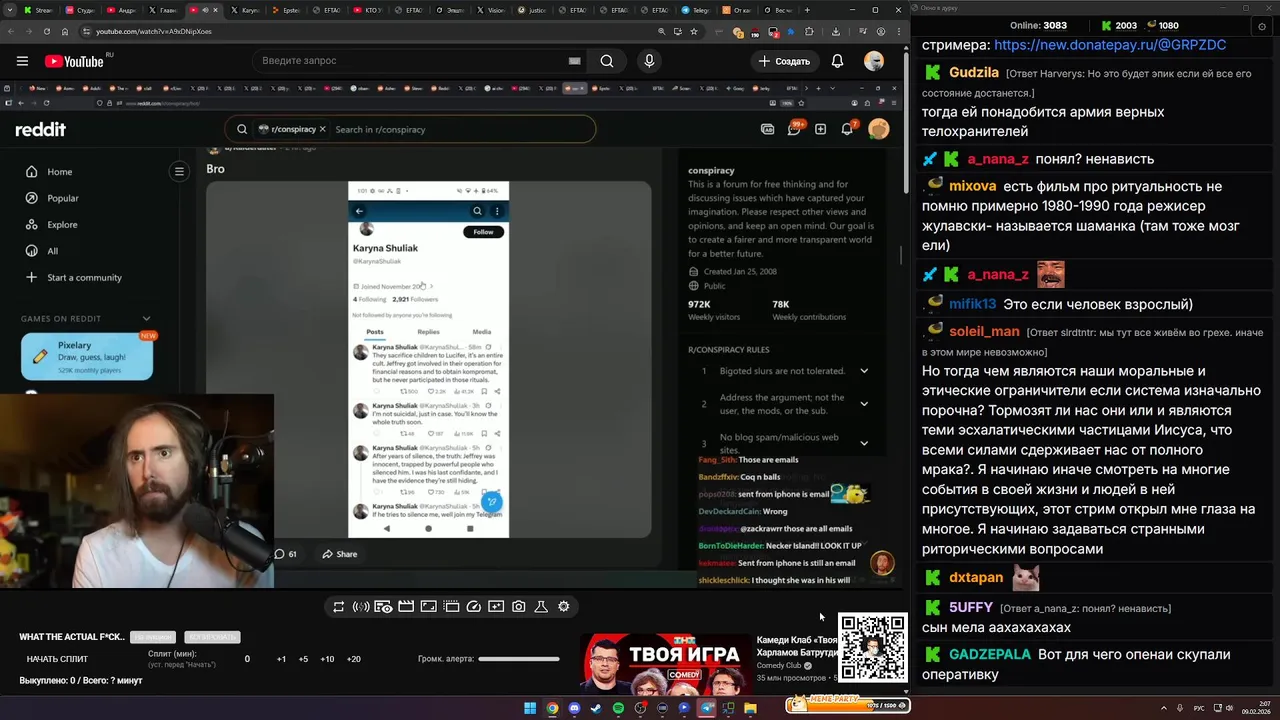Go to the YouTube home logo

coord(74,61)
